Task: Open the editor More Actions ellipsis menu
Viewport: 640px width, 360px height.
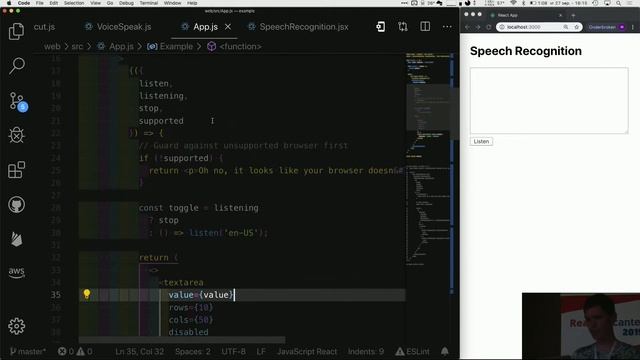Action: pyautogui.click(x=447, y=27)
